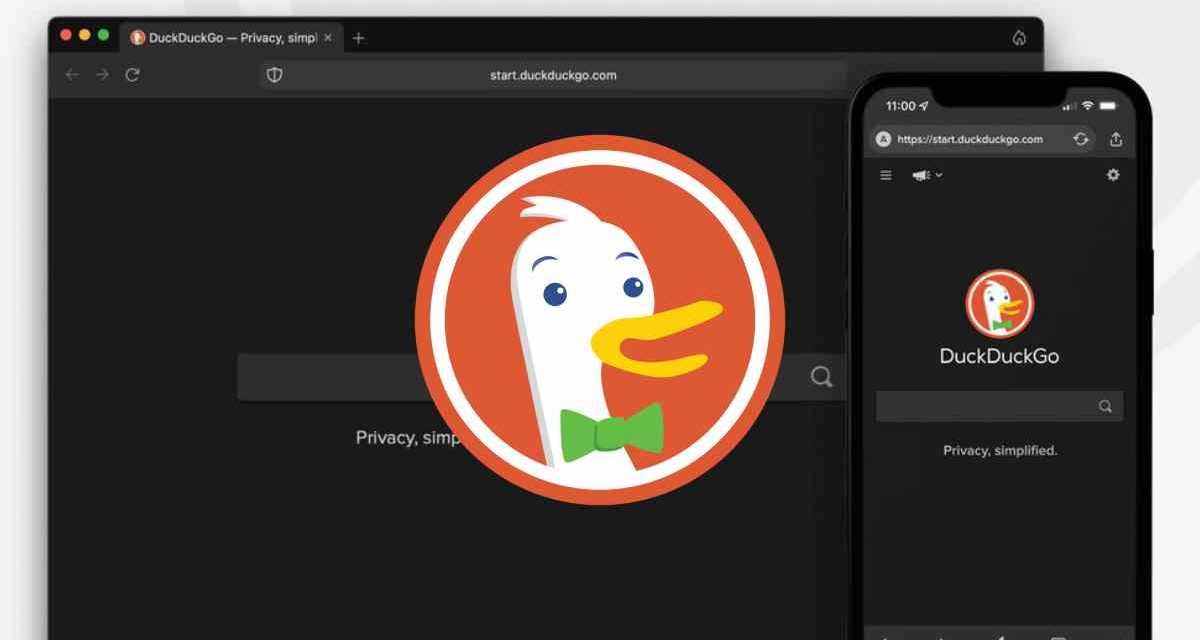Click the red close window button

[66, 34]
